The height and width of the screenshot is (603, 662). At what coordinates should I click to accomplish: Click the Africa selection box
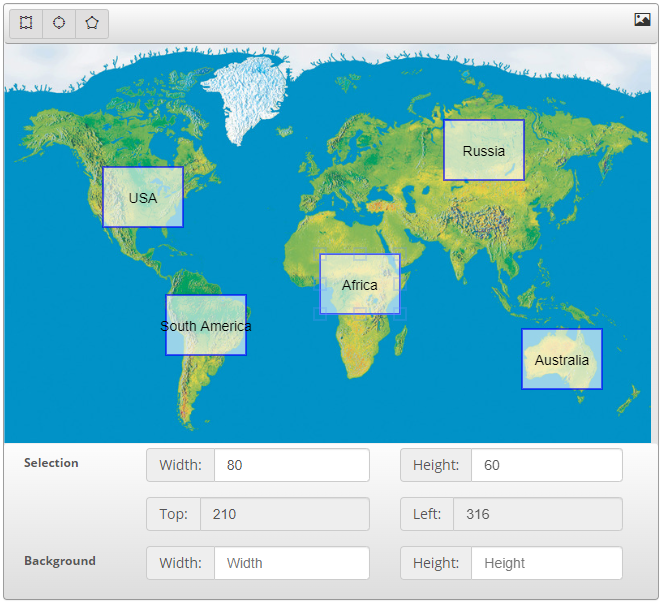click(360, 284)
